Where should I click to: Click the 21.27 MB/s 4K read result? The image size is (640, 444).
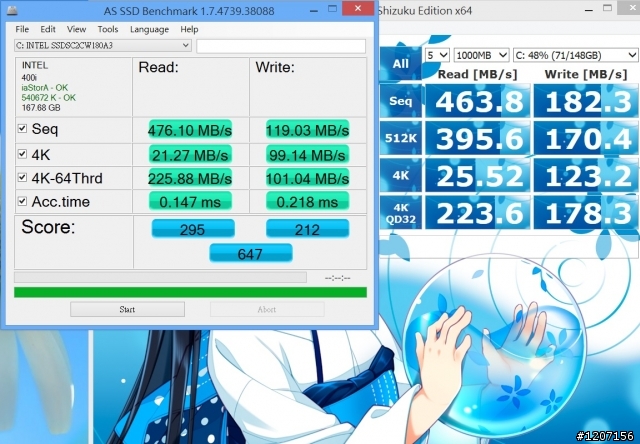point(190,155)
